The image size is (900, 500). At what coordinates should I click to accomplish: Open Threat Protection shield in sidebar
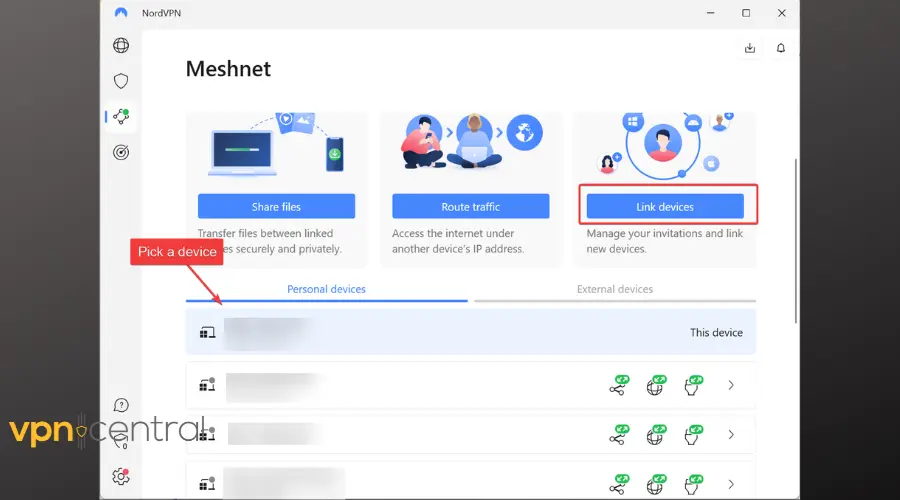(x=121, y=81)
